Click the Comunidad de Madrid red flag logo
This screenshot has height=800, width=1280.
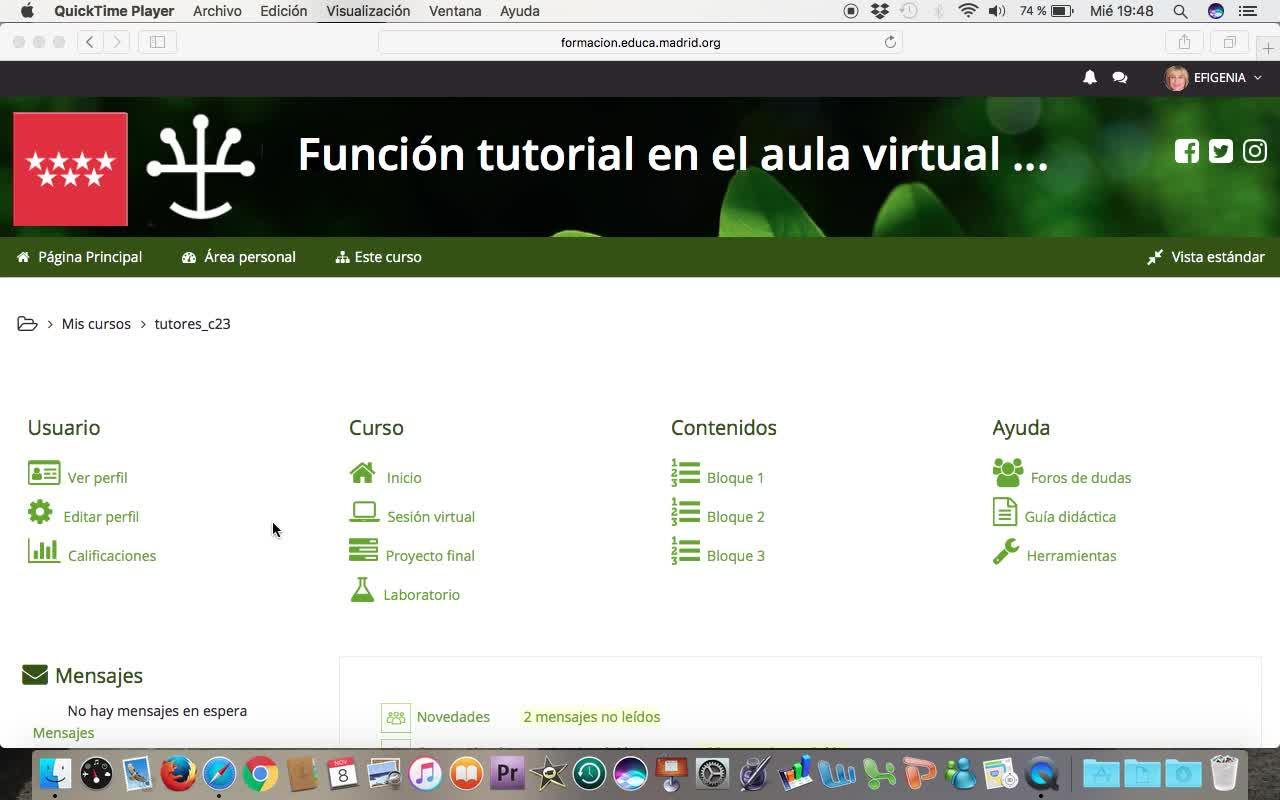(70, 169)
